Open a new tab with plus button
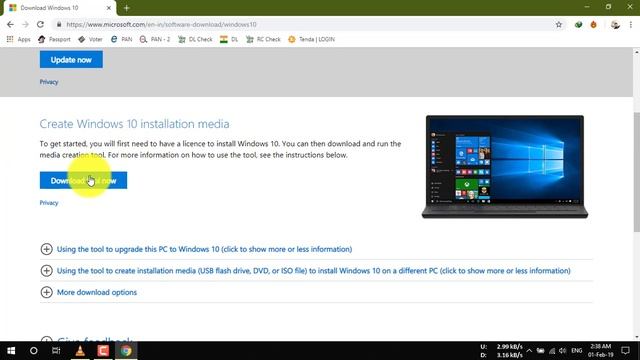 pos(127,8)
